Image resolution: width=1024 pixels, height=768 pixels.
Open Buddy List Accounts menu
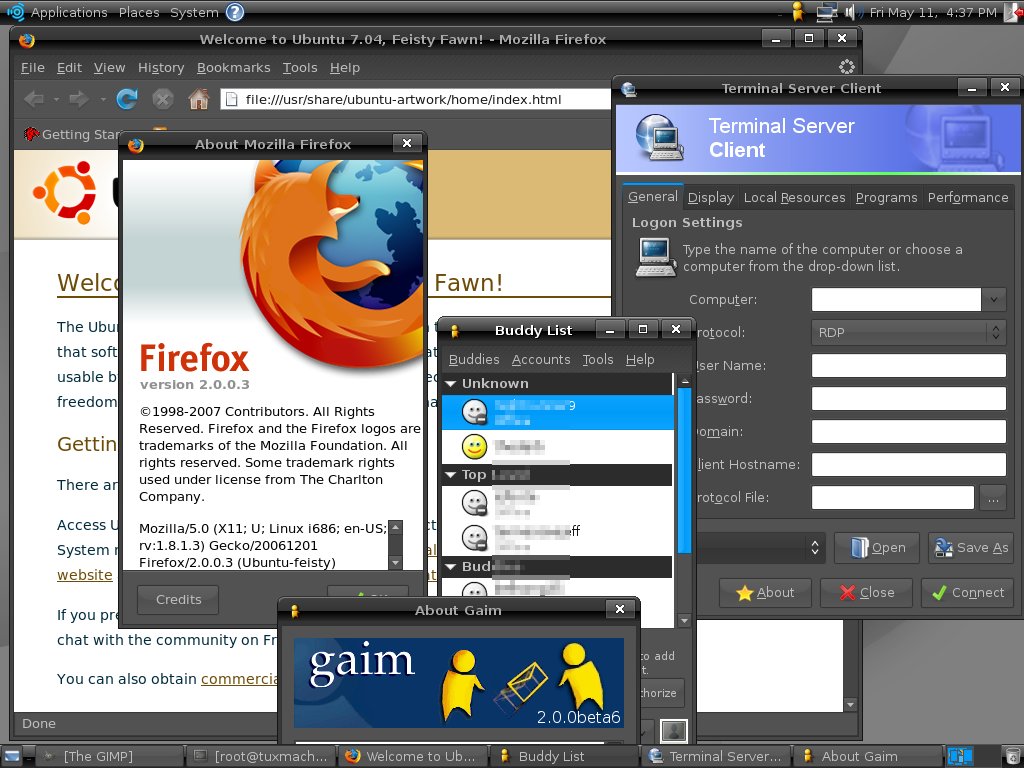coord(541,359)
